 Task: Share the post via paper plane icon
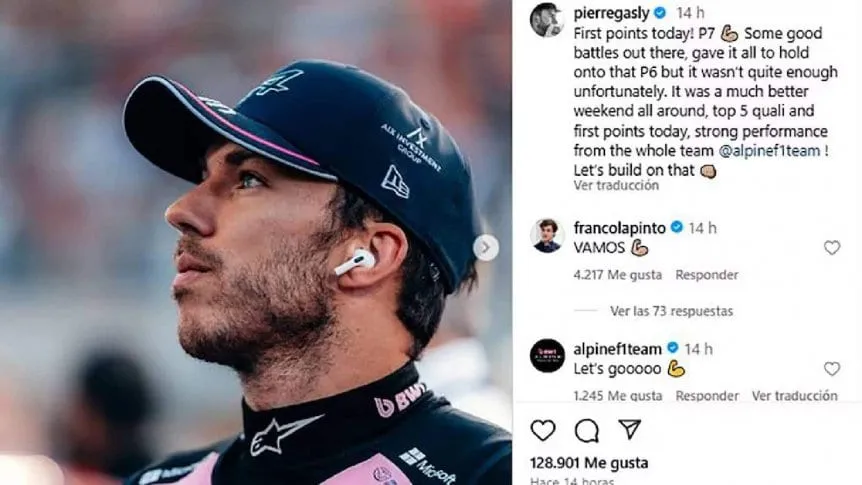(629, 430)
